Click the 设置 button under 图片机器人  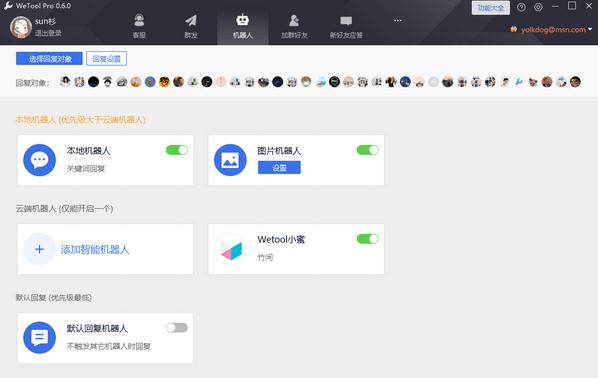point(279,167)
